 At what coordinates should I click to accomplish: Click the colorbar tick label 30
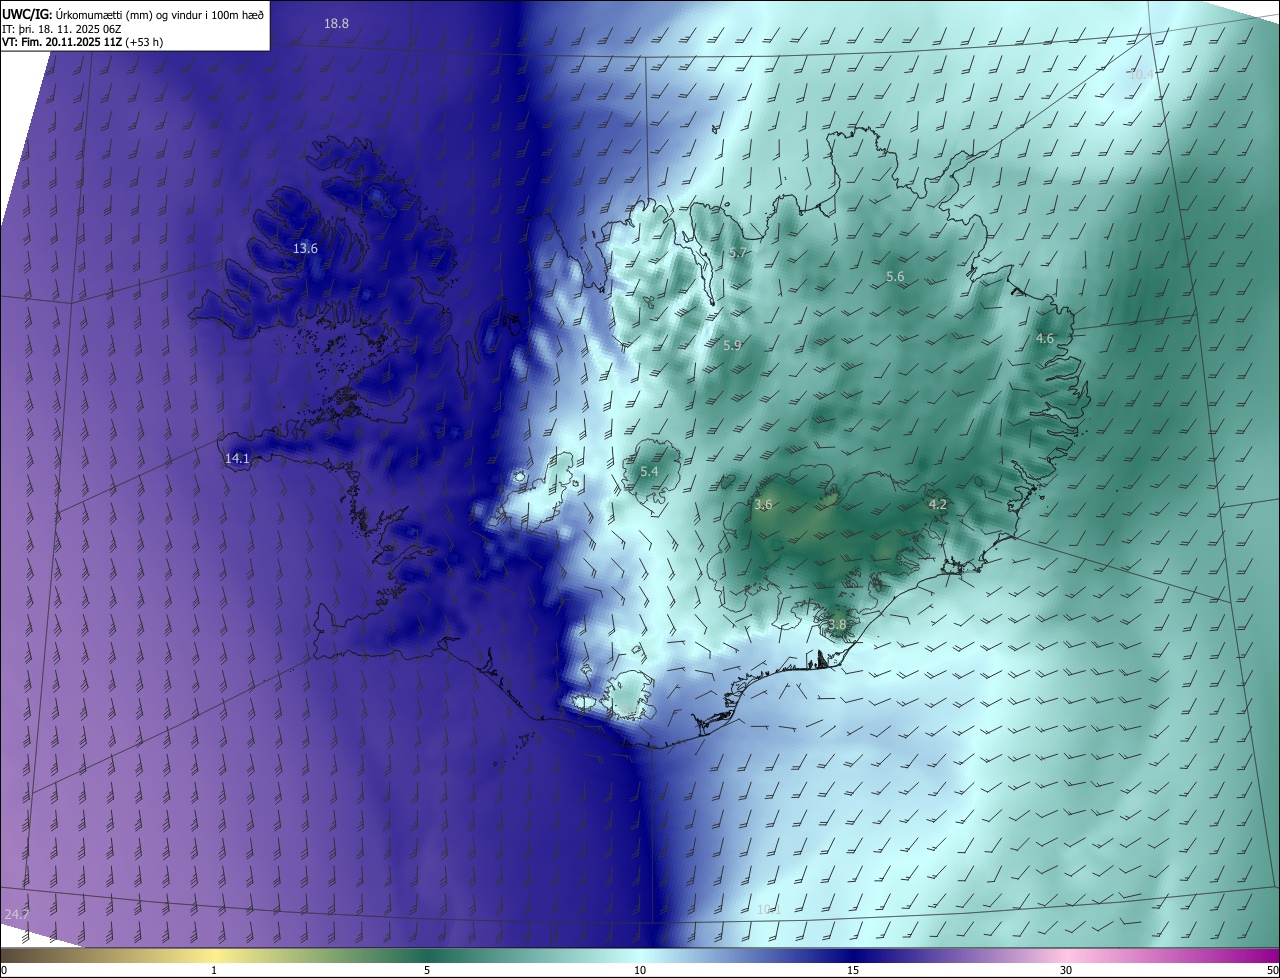pos(1066,970)
